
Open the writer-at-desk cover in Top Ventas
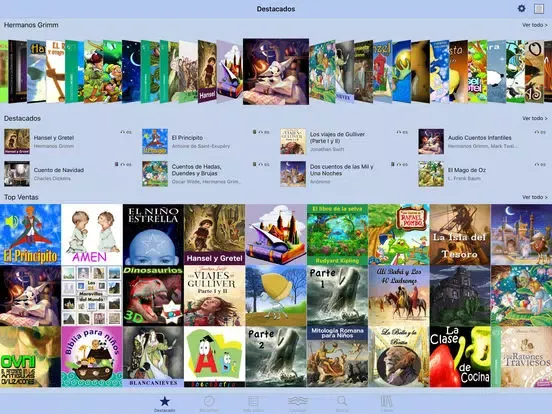(30, 296)
